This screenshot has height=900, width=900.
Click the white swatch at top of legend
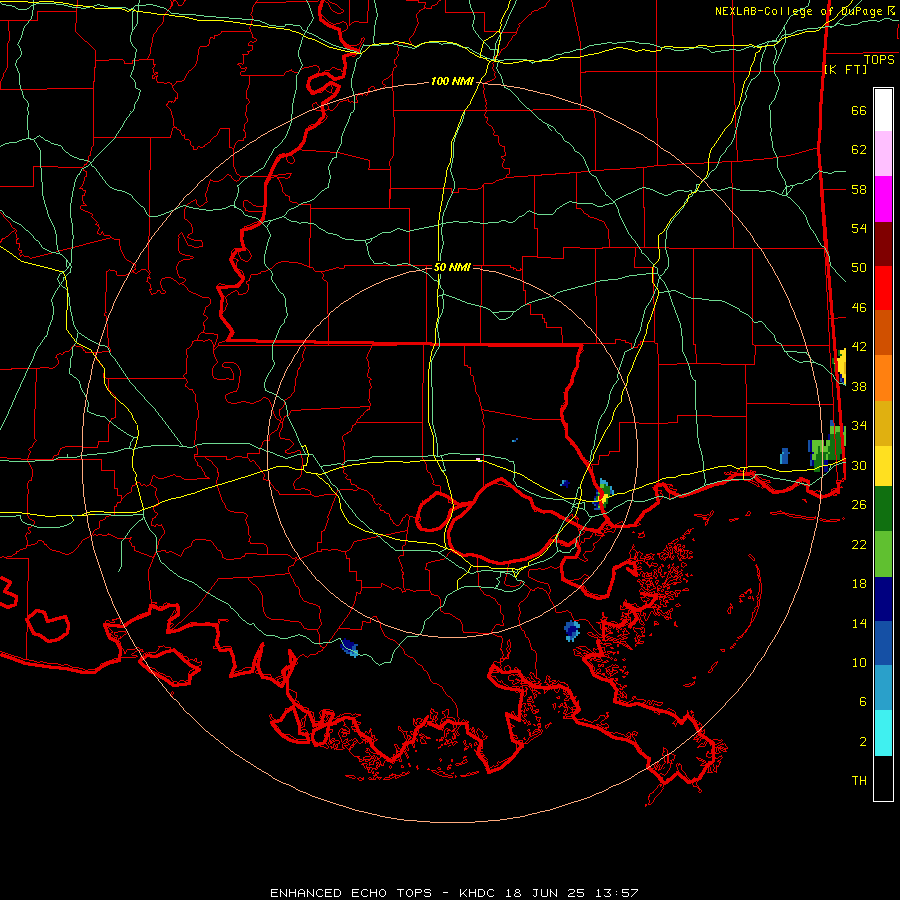coord(883,110)
